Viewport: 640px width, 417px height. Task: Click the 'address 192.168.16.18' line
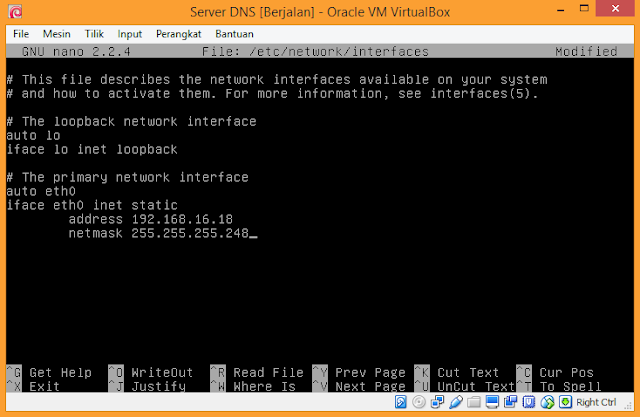point(151,219)
